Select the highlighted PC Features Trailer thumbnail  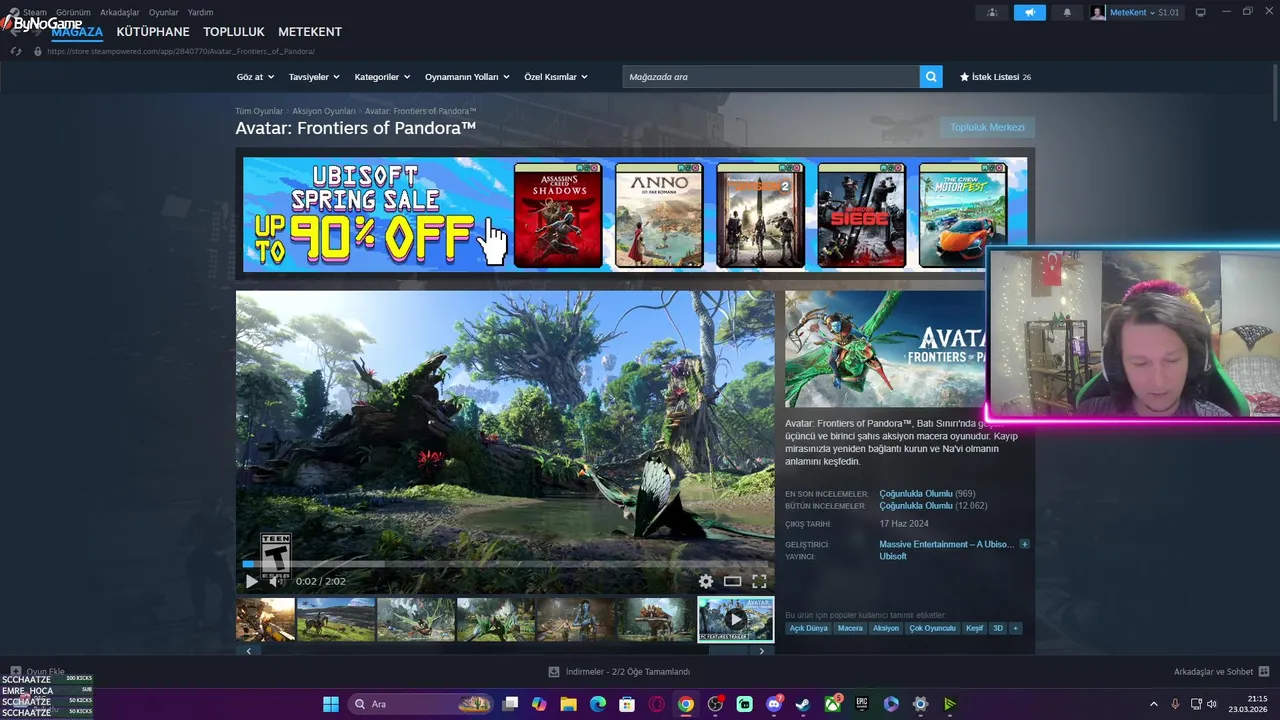[x=735, y=619]
